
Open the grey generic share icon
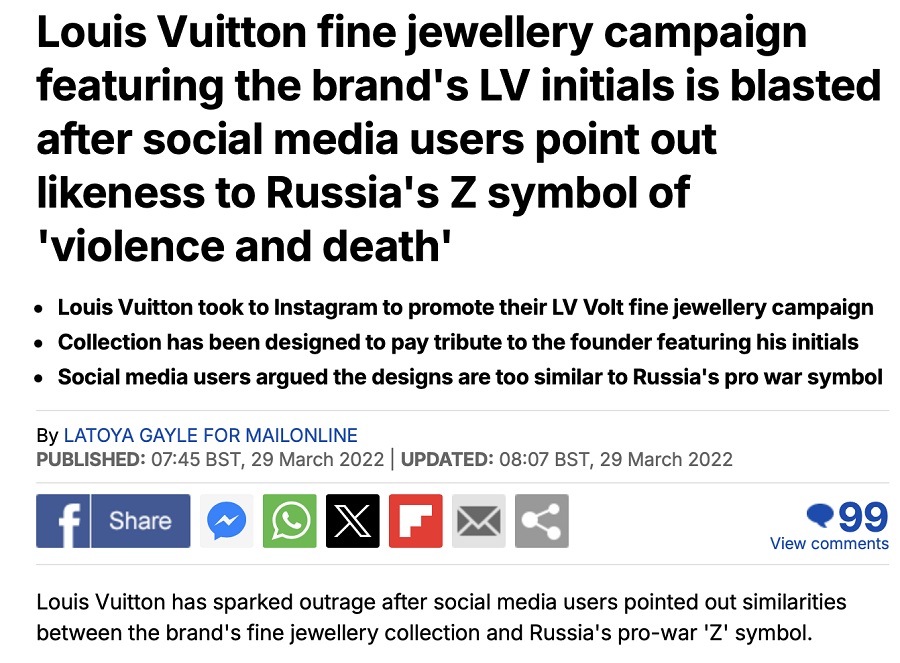coord(542,521)
